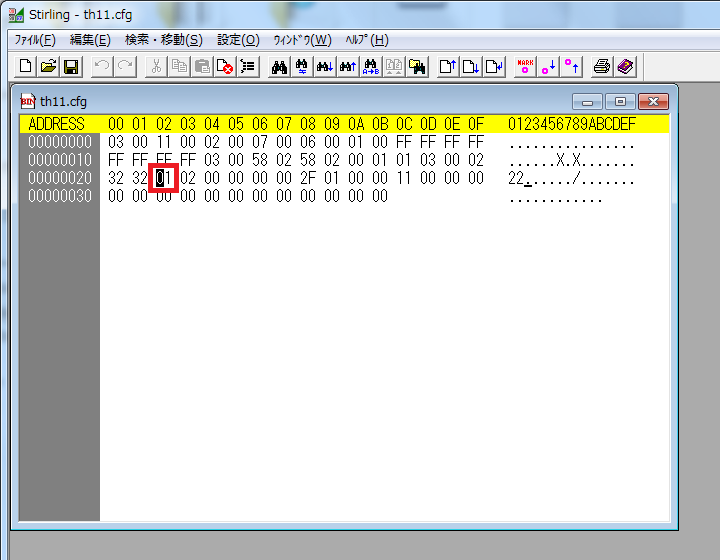Find next with binoculars down-arrow icon
720x560 pixels.
coord(325,67)
